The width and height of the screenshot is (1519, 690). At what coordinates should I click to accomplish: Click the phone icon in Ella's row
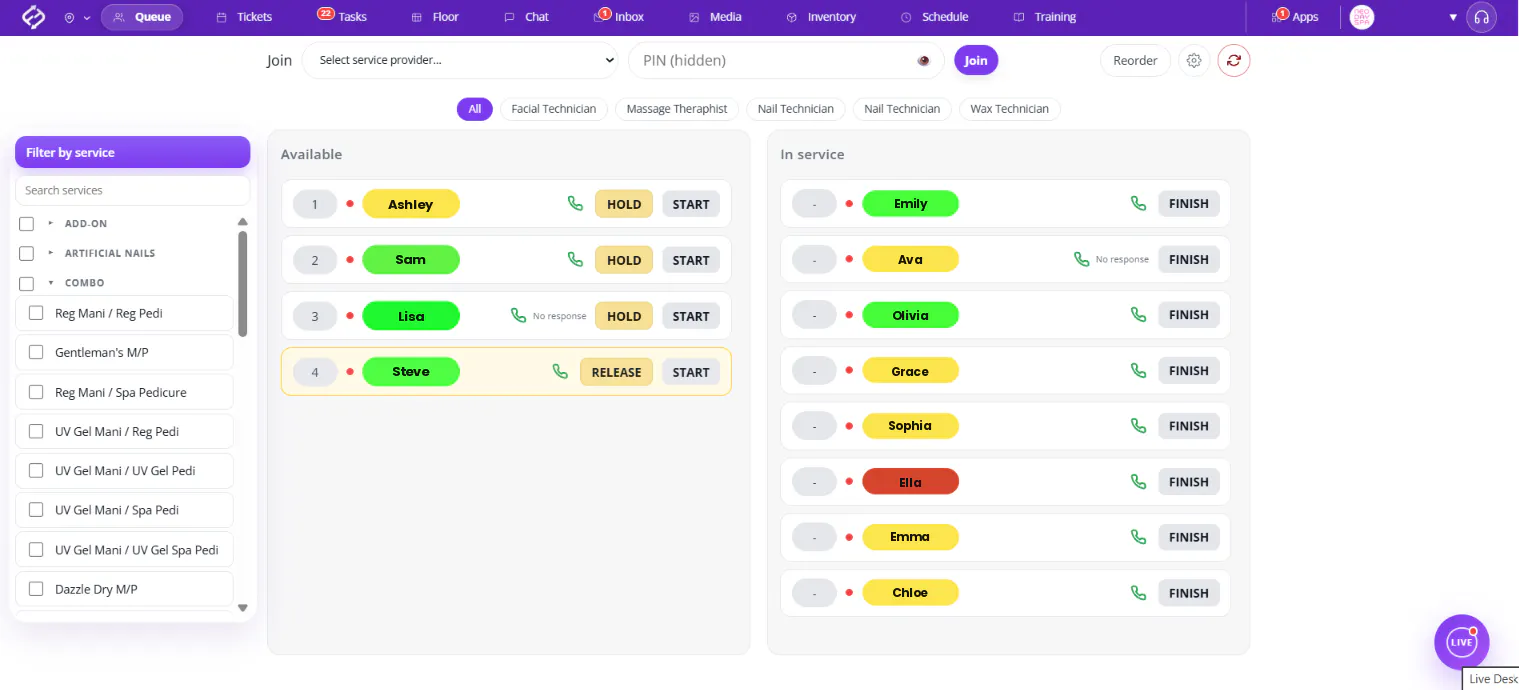coord(1138,482)
